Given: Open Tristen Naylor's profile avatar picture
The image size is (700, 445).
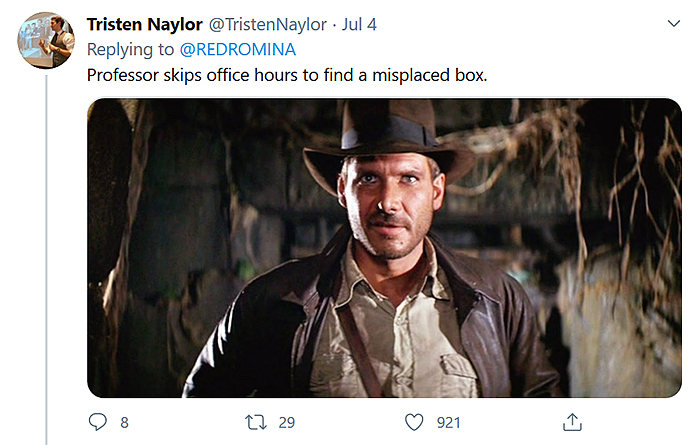Looking at the screenshot, I should [x=46, y=40].
